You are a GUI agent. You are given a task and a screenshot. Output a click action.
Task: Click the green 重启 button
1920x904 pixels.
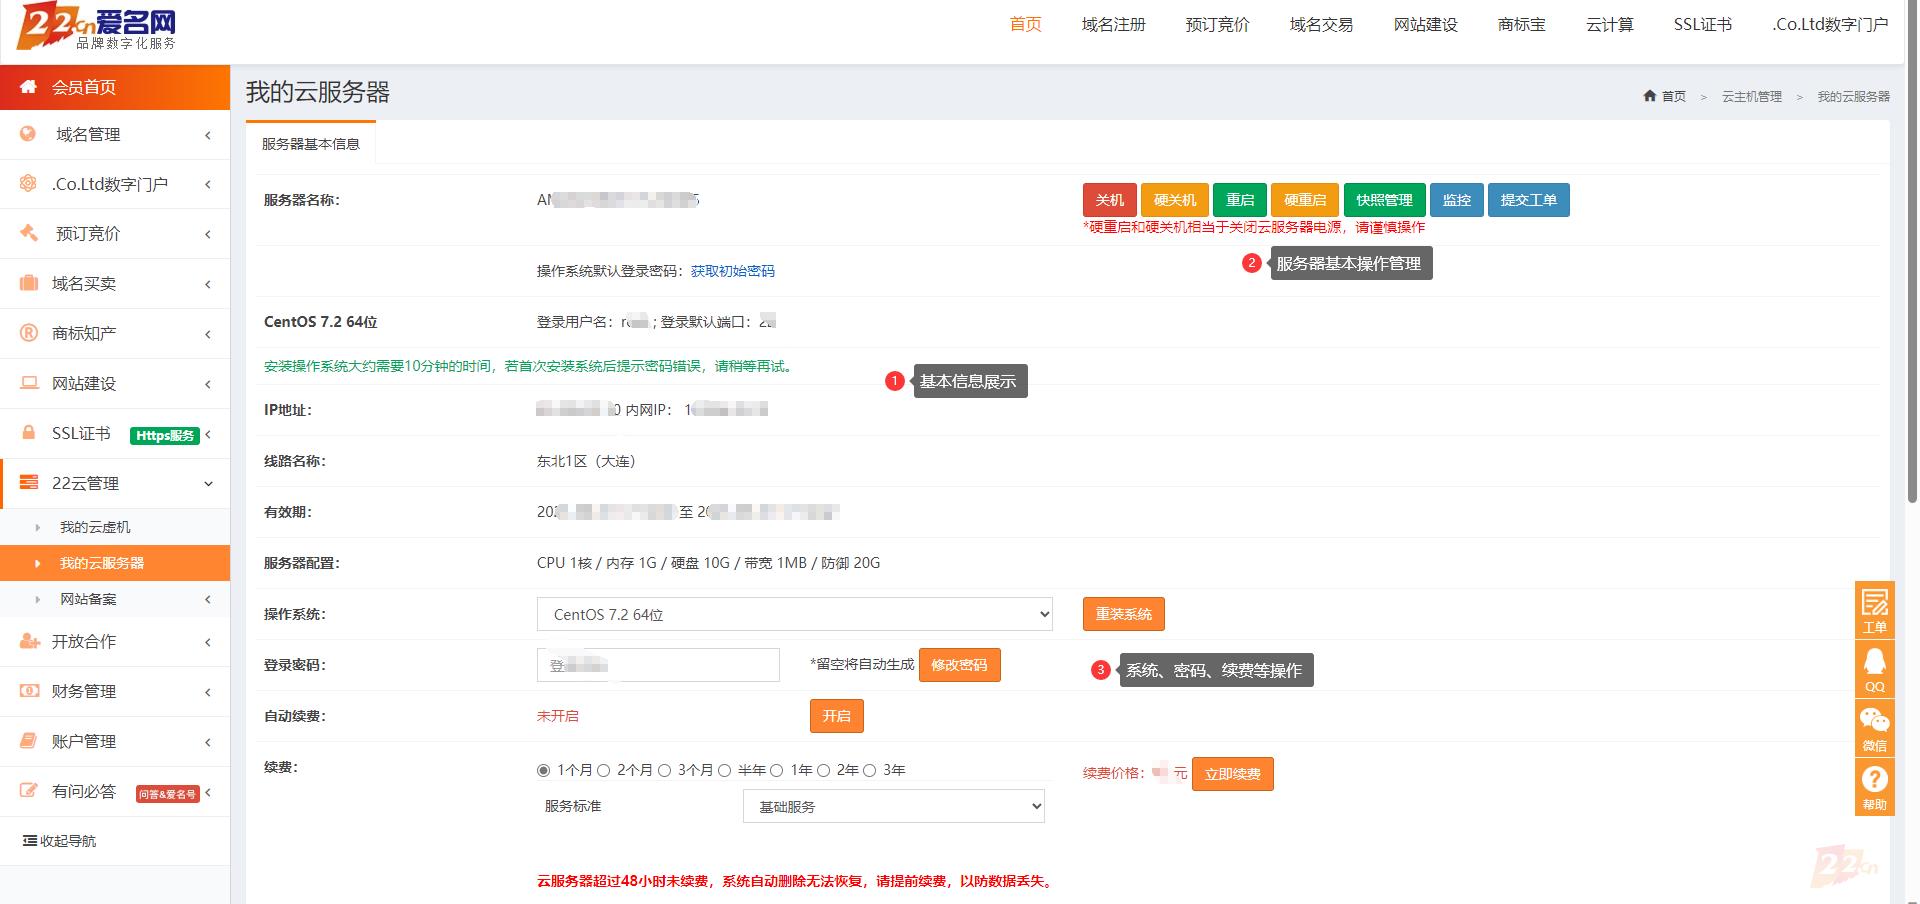click(x=1240, y=200)
